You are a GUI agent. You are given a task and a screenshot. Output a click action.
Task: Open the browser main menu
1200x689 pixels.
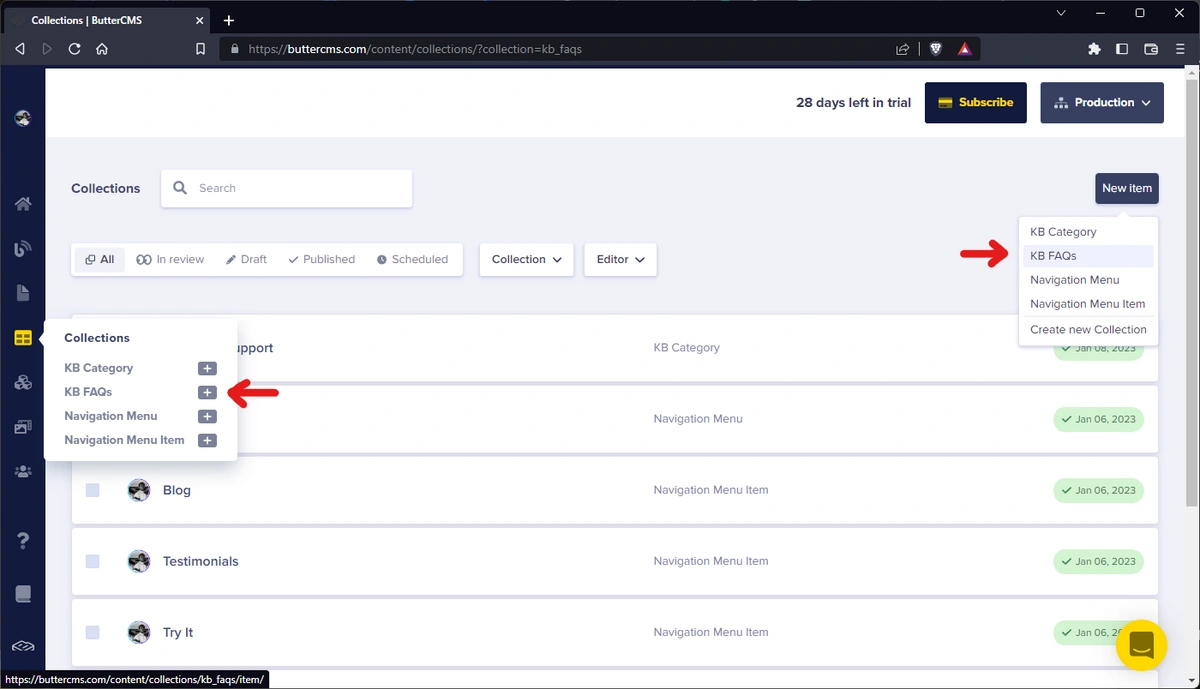(x=1180, y=48)
